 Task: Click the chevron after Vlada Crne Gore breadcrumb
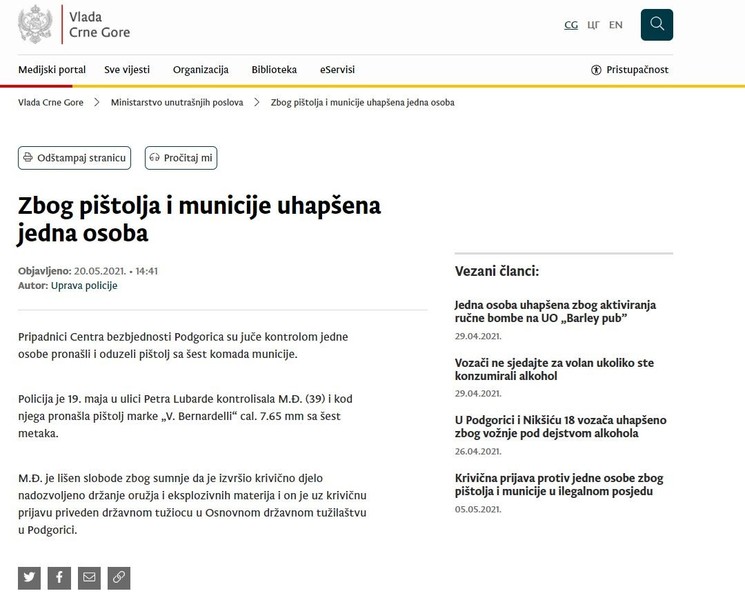tap(96, 102)
